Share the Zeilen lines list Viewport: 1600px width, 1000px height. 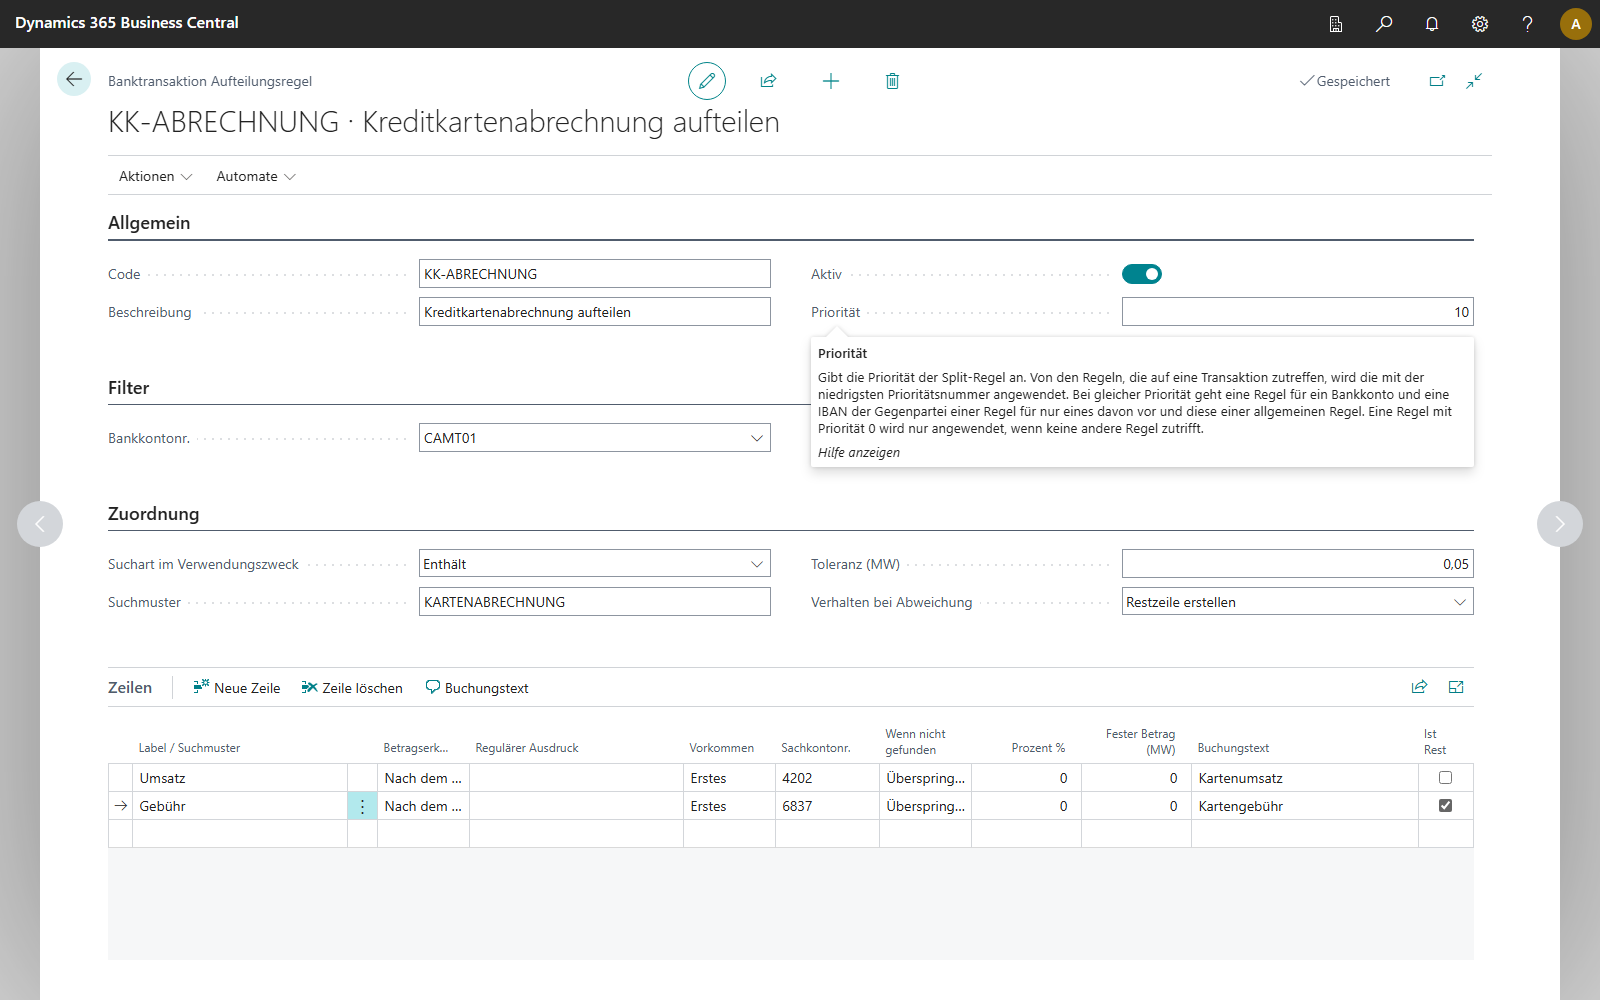click(1419, 687)
